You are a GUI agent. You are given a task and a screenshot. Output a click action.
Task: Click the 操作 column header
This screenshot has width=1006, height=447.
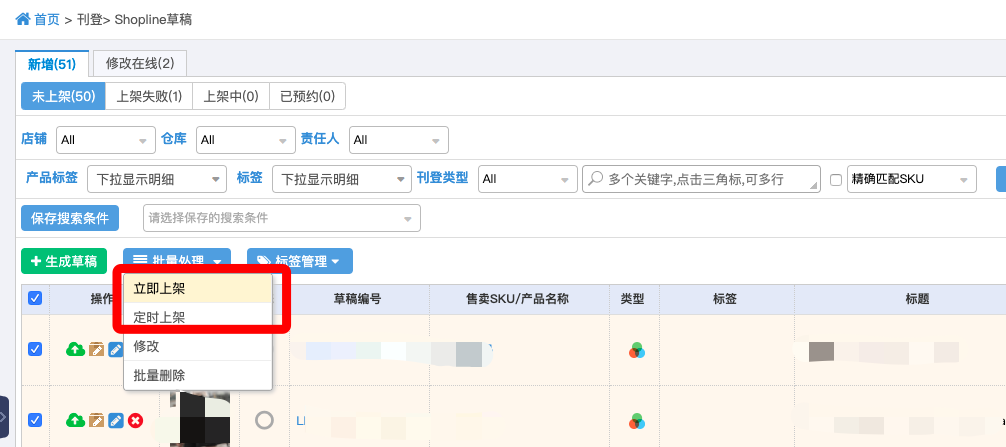click(102, 299)
